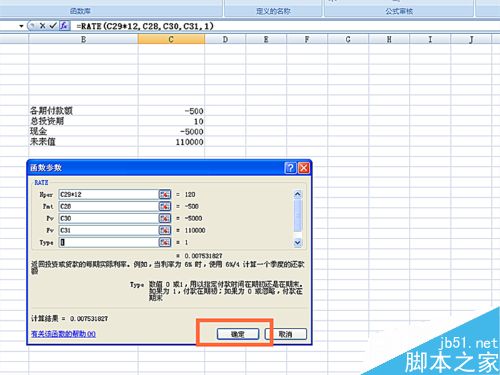Select cell containing 110000 in column C

pos(171,142)
